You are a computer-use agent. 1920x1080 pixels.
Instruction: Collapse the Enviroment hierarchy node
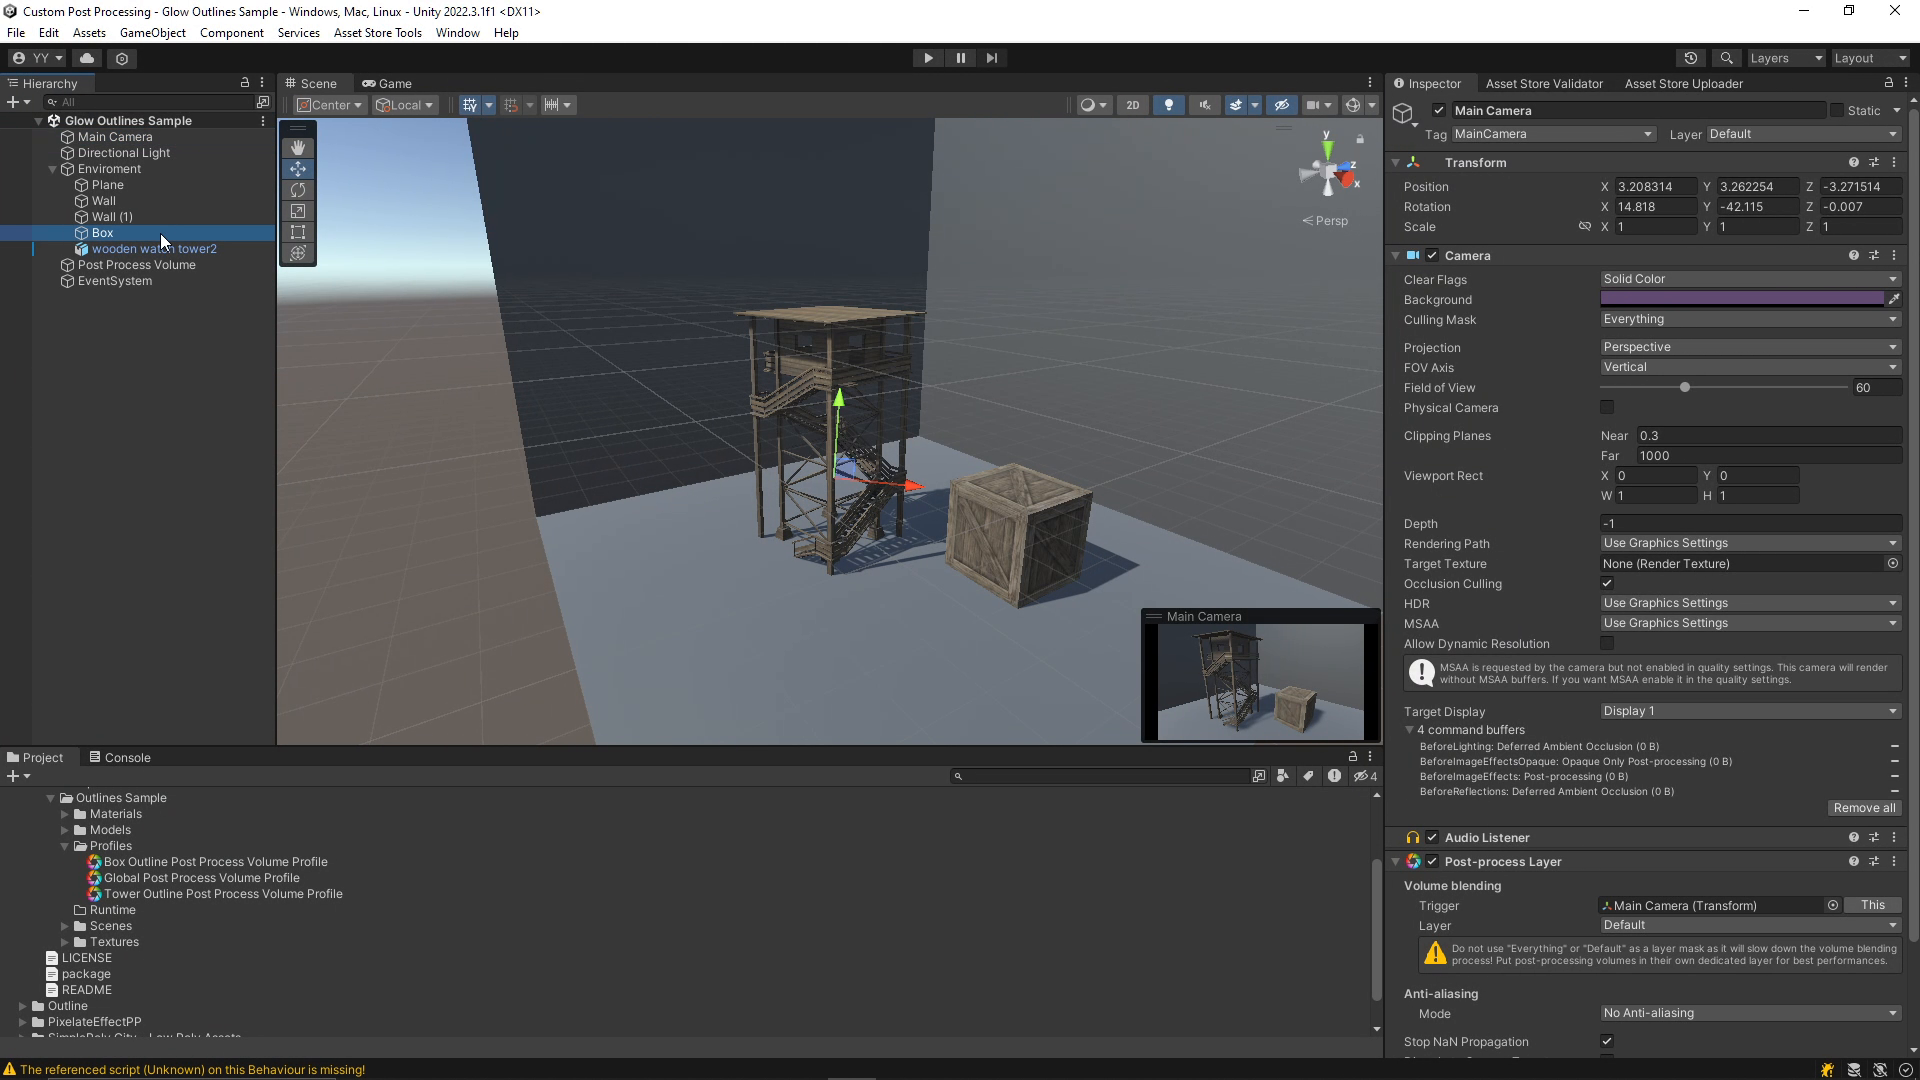(52, 169)
